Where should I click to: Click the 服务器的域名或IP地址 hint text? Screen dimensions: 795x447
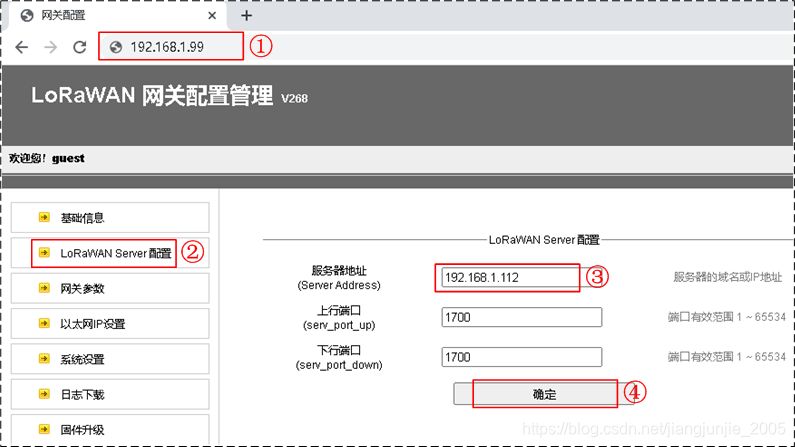[x=728, y=277]
